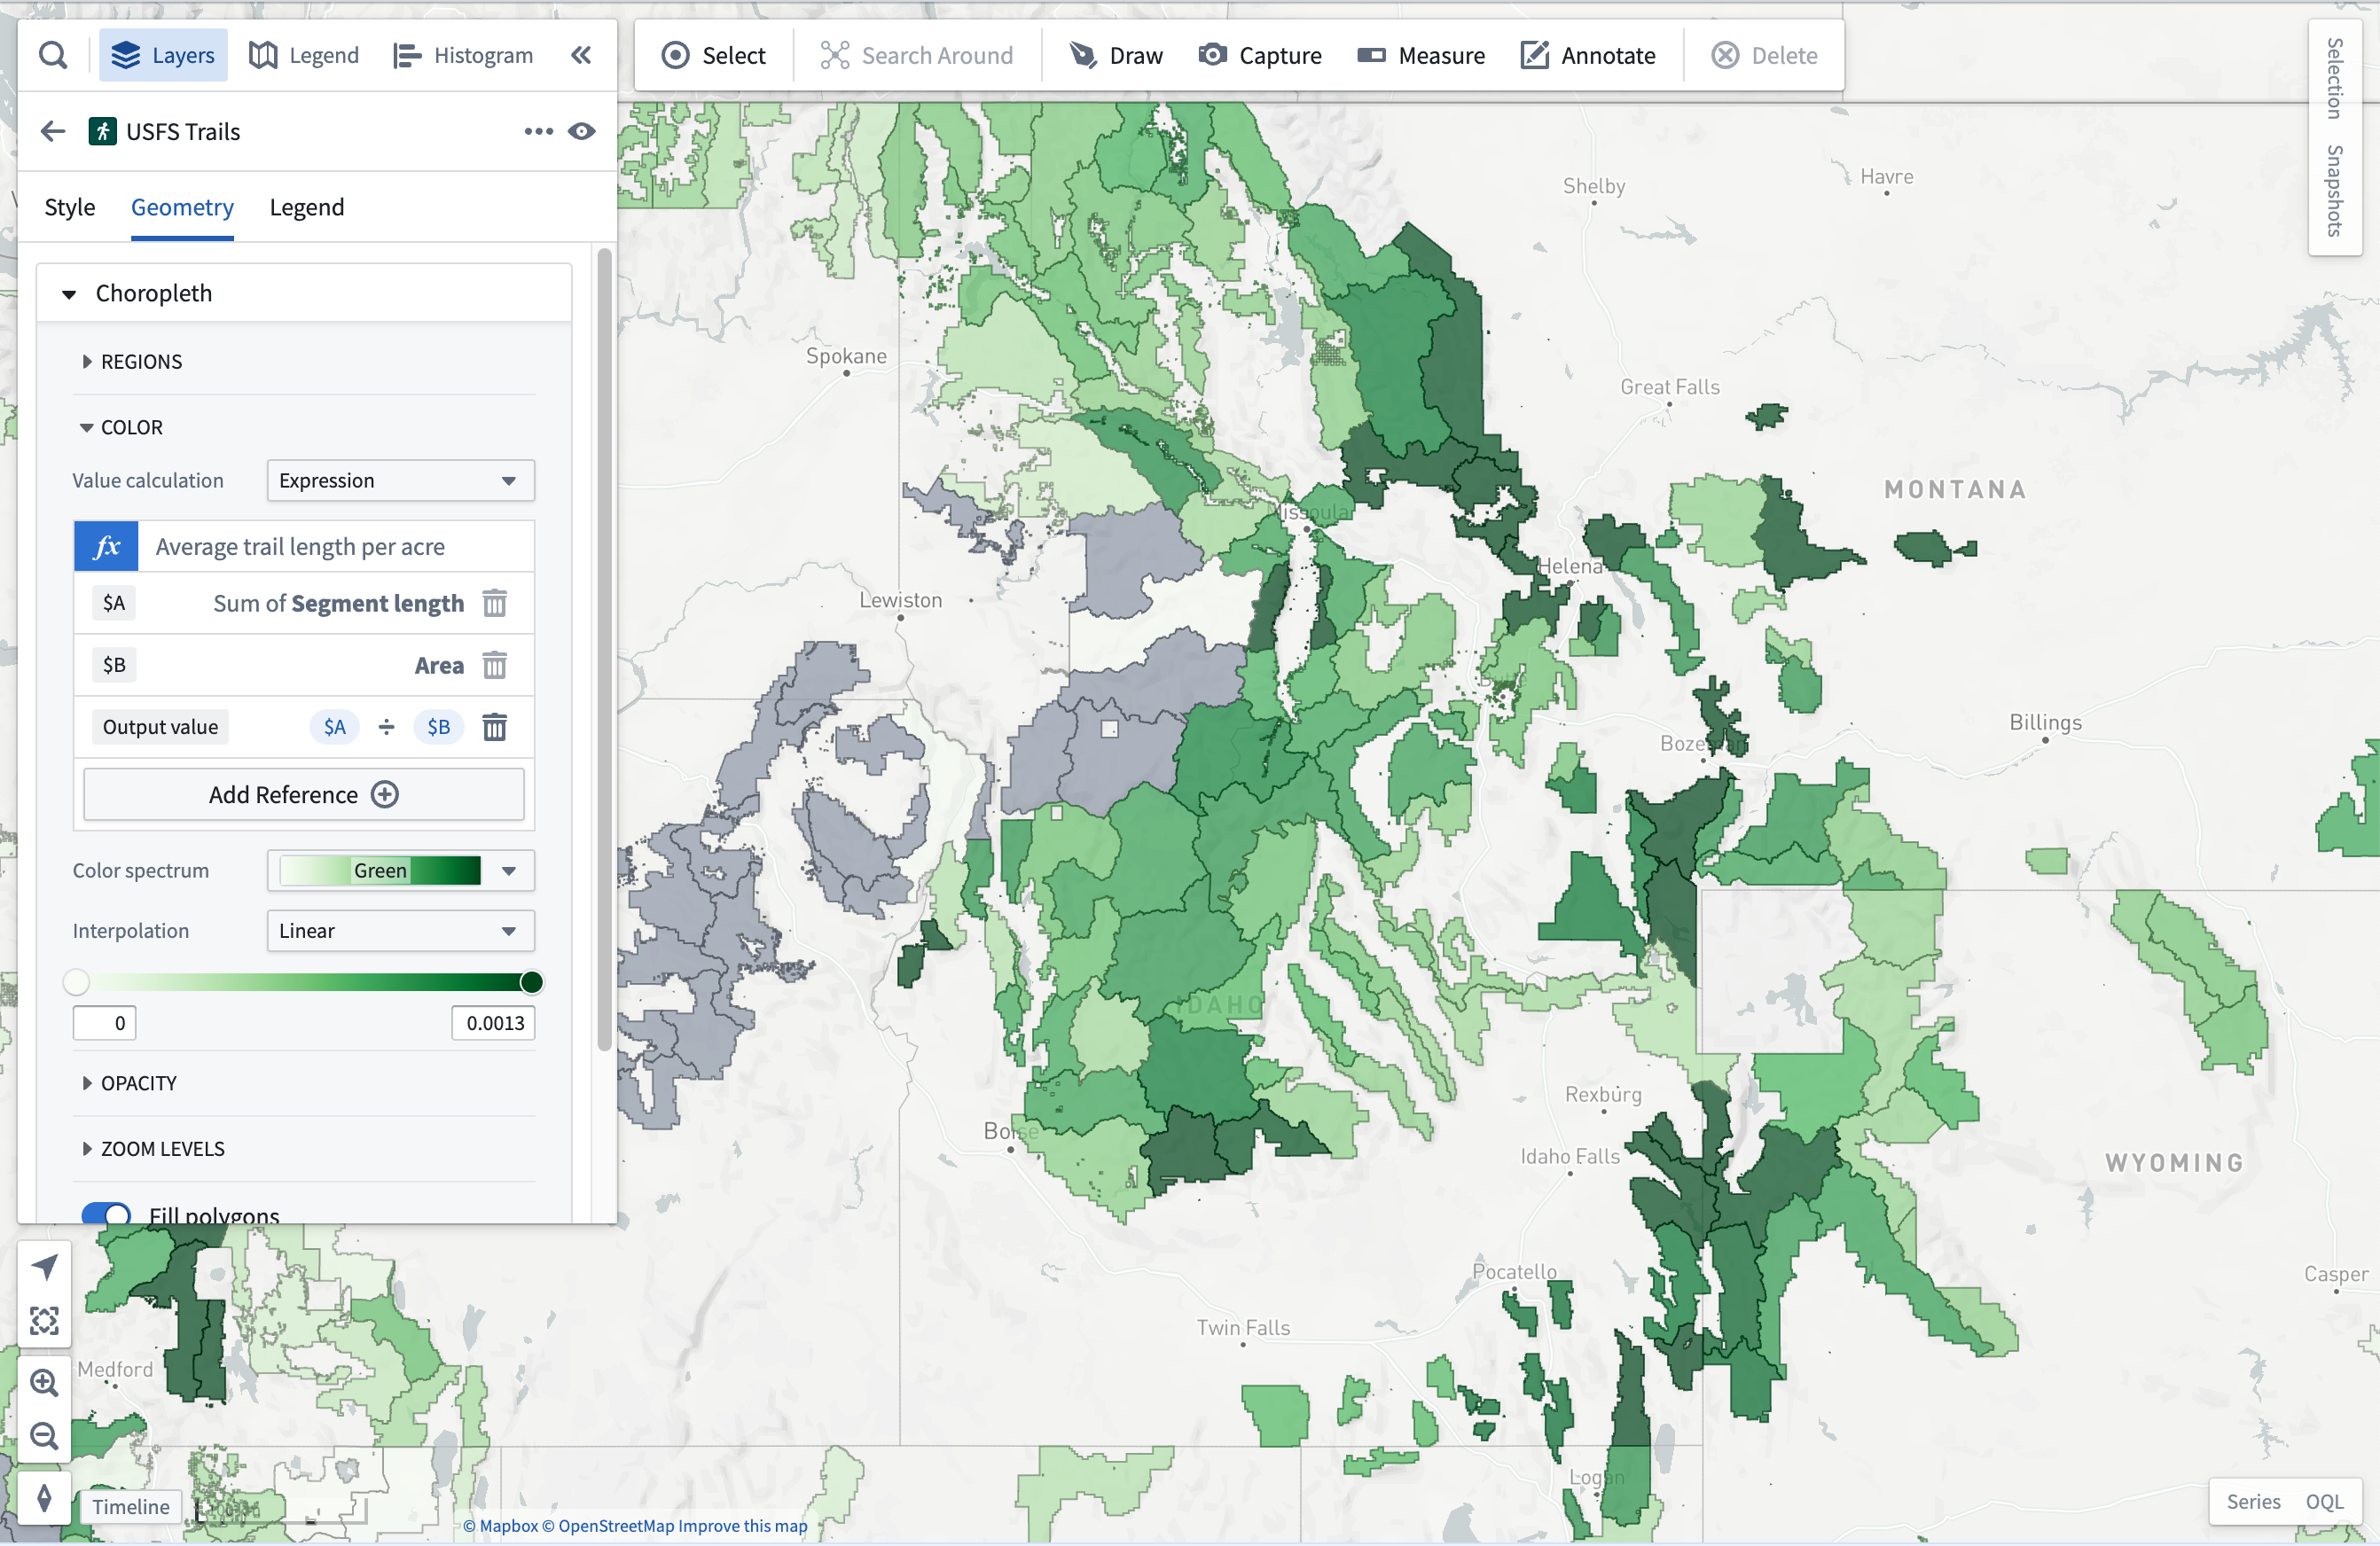Switch to the Legend tab
This screenshot has width=2380, height=1546.
pyautogui.click(x=307, y=207)
